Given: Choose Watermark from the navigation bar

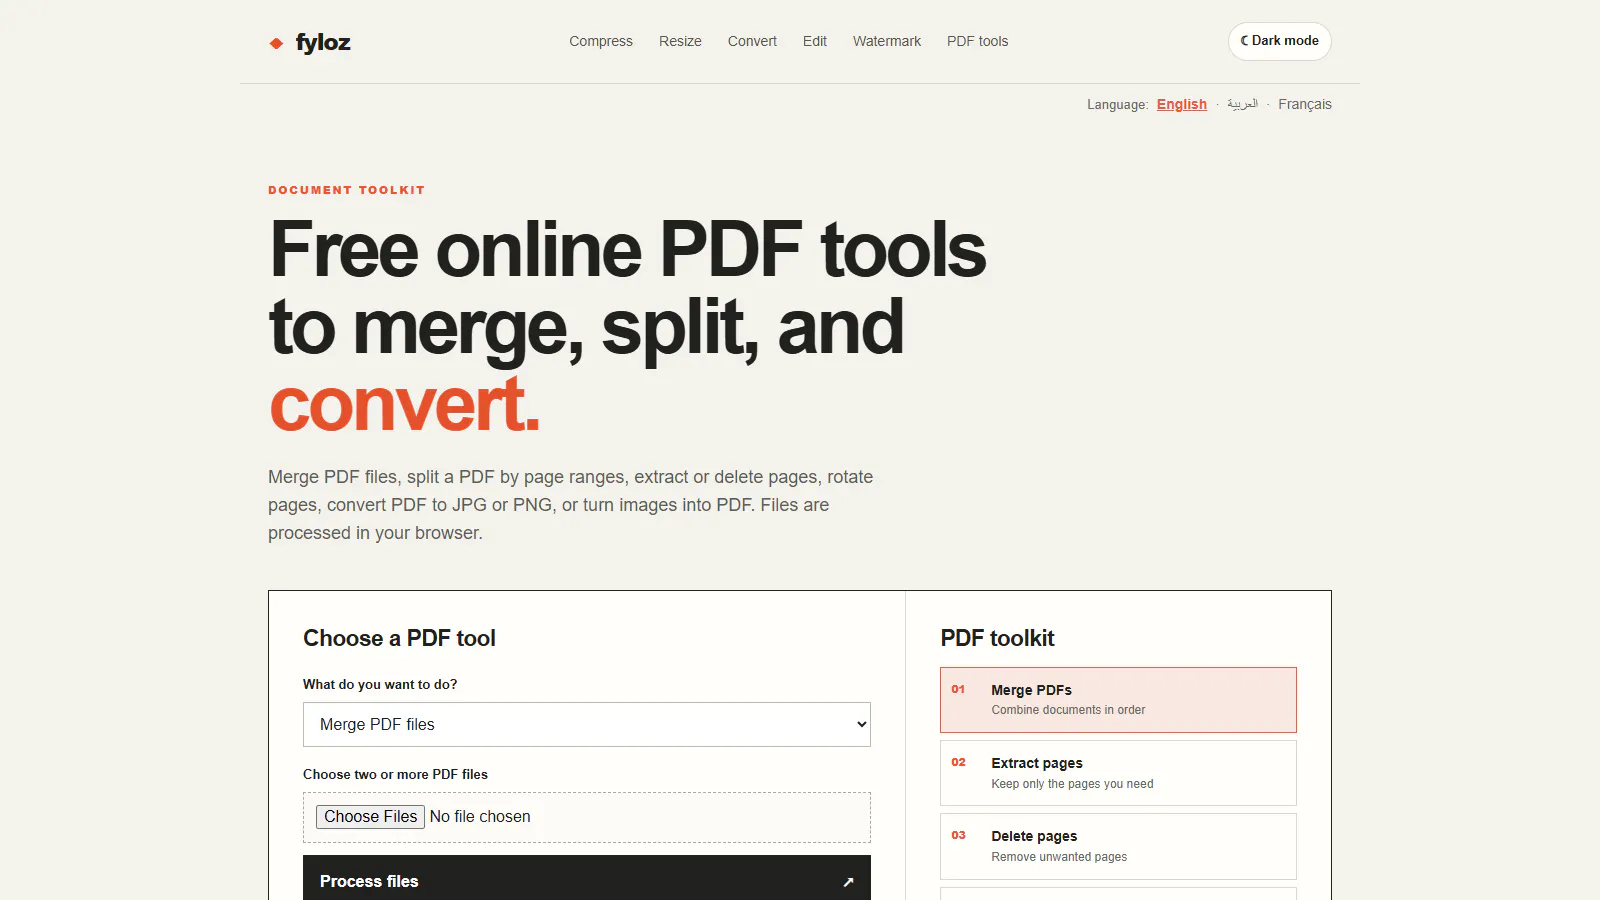Looking at the screenshot, I should pos(887,41).
